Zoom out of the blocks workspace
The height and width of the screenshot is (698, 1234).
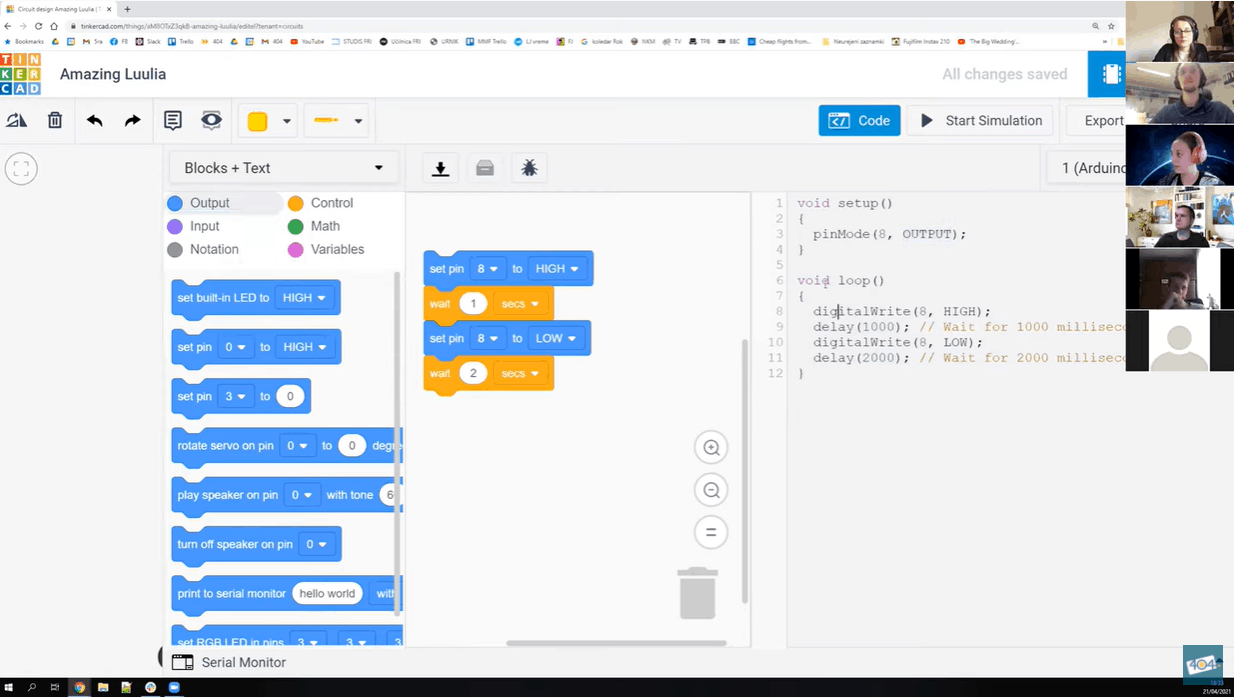[x=711, y=490]
